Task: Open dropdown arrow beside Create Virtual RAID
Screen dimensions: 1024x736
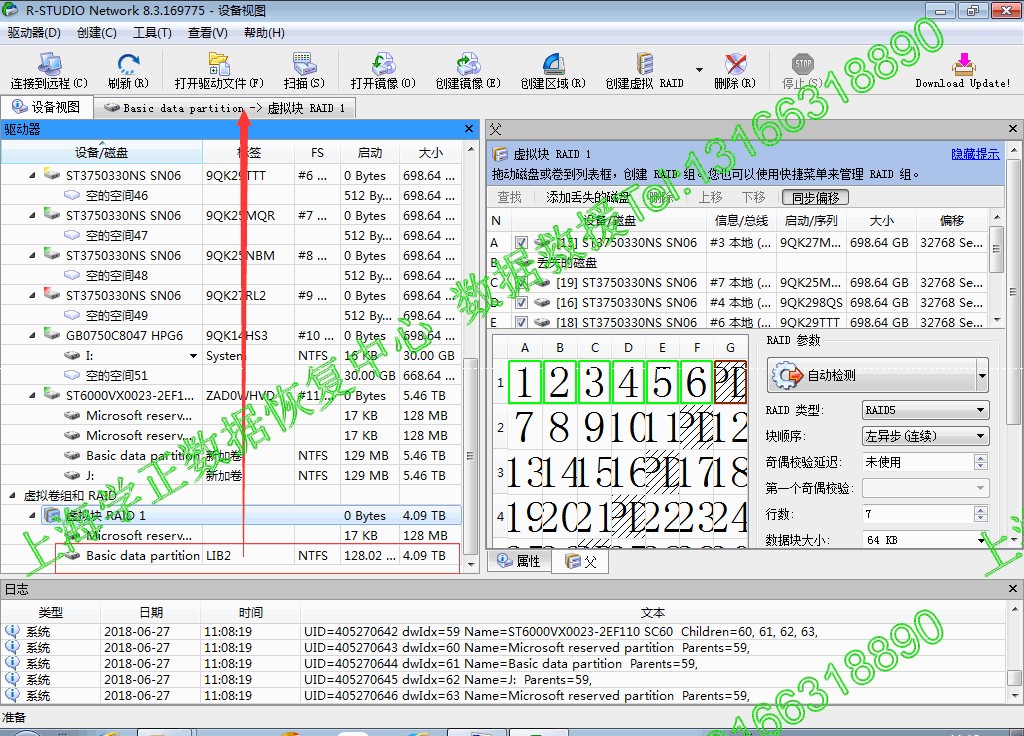Action: click(699, 69)
